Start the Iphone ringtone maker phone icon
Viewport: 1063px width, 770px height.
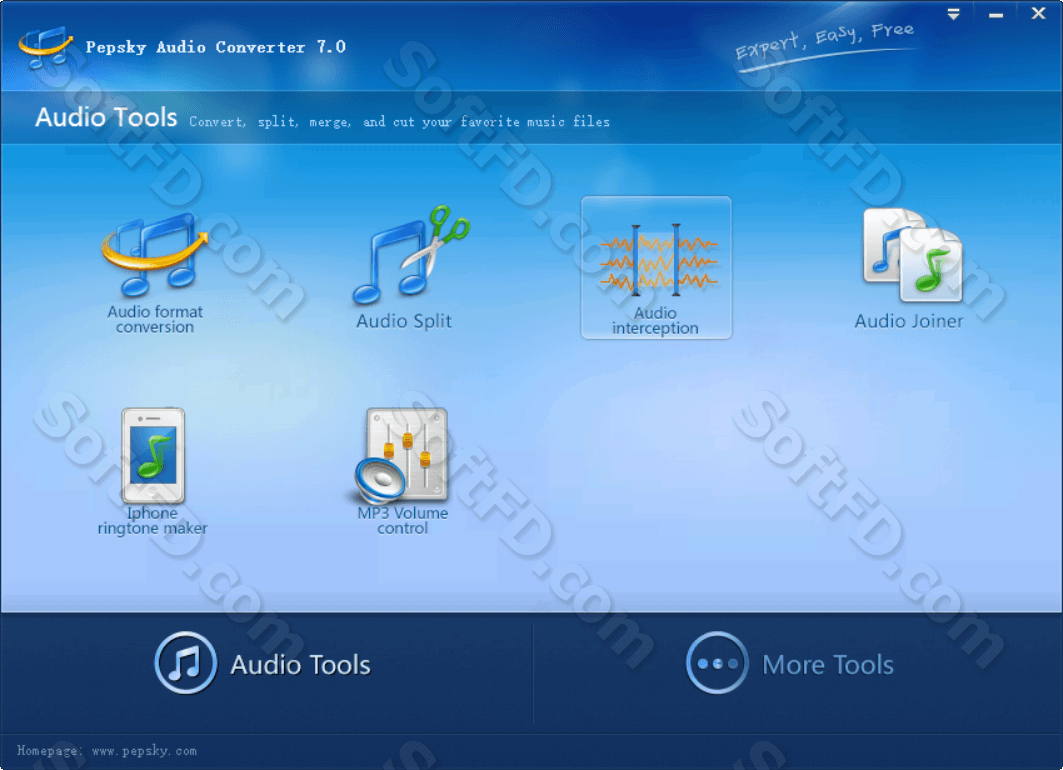(153, 455)
